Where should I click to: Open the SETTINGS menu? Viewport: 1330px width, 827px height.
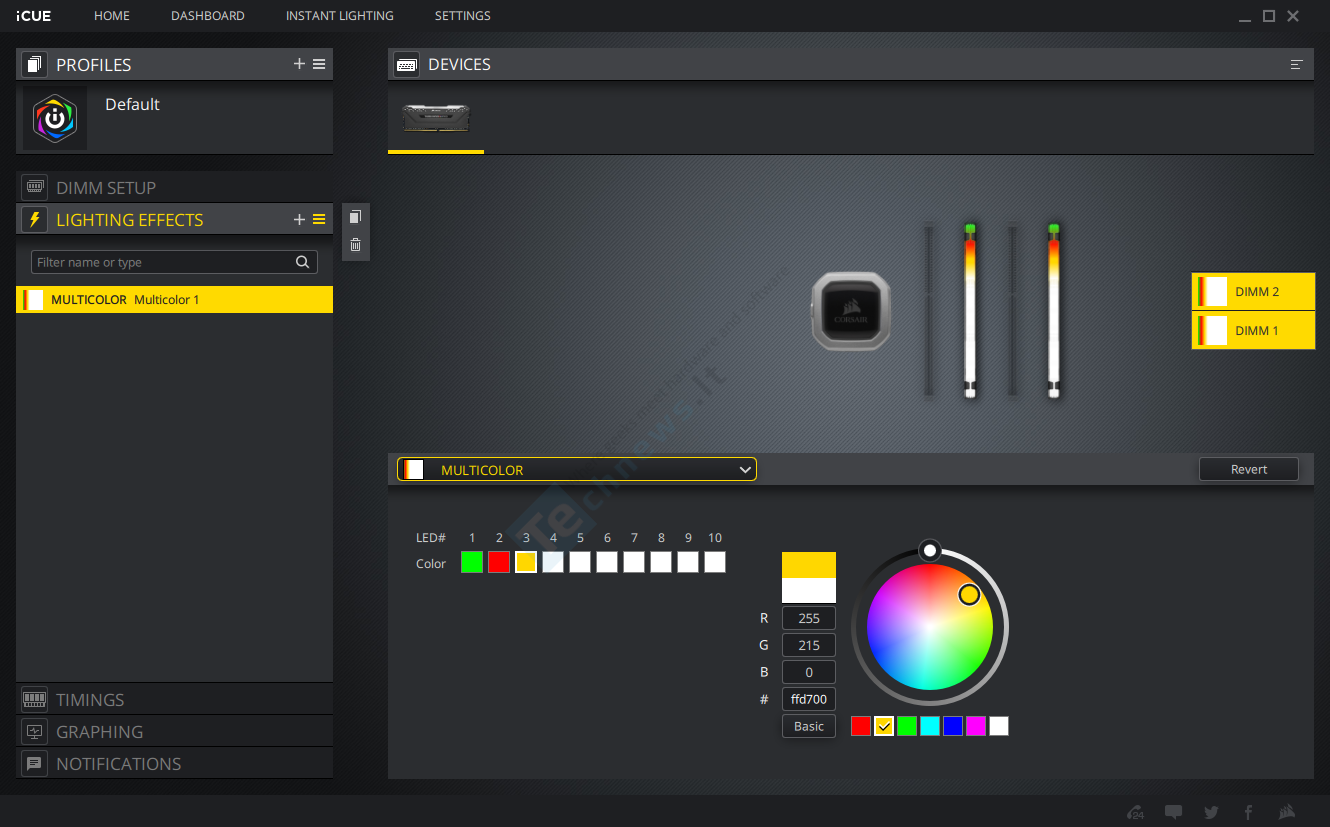click(463, 16)
